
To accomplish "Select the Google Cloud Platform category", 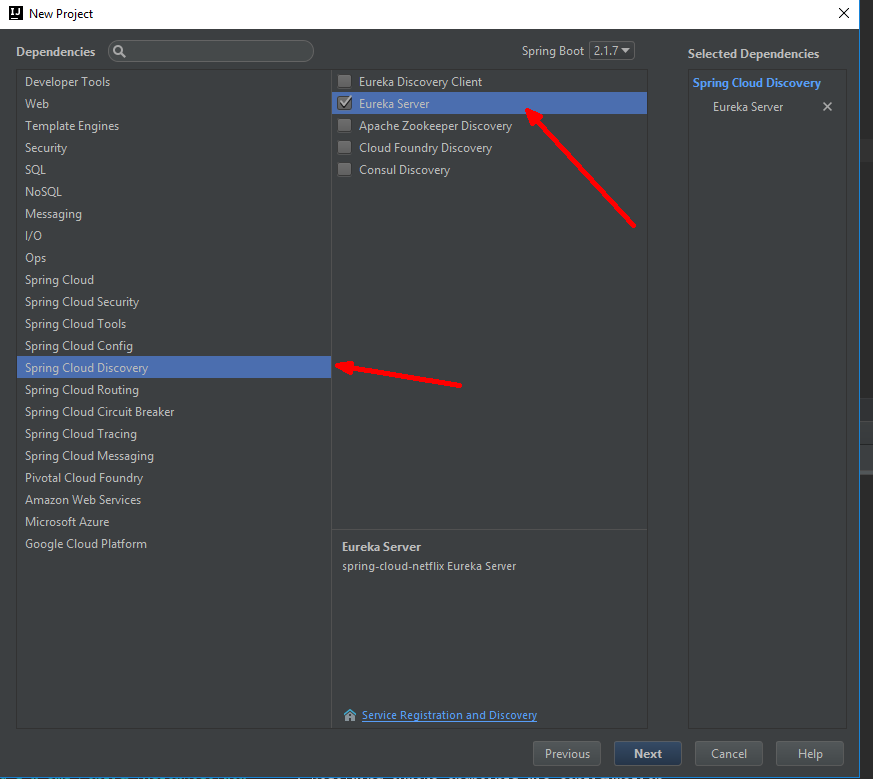I will tap(86, 543).
